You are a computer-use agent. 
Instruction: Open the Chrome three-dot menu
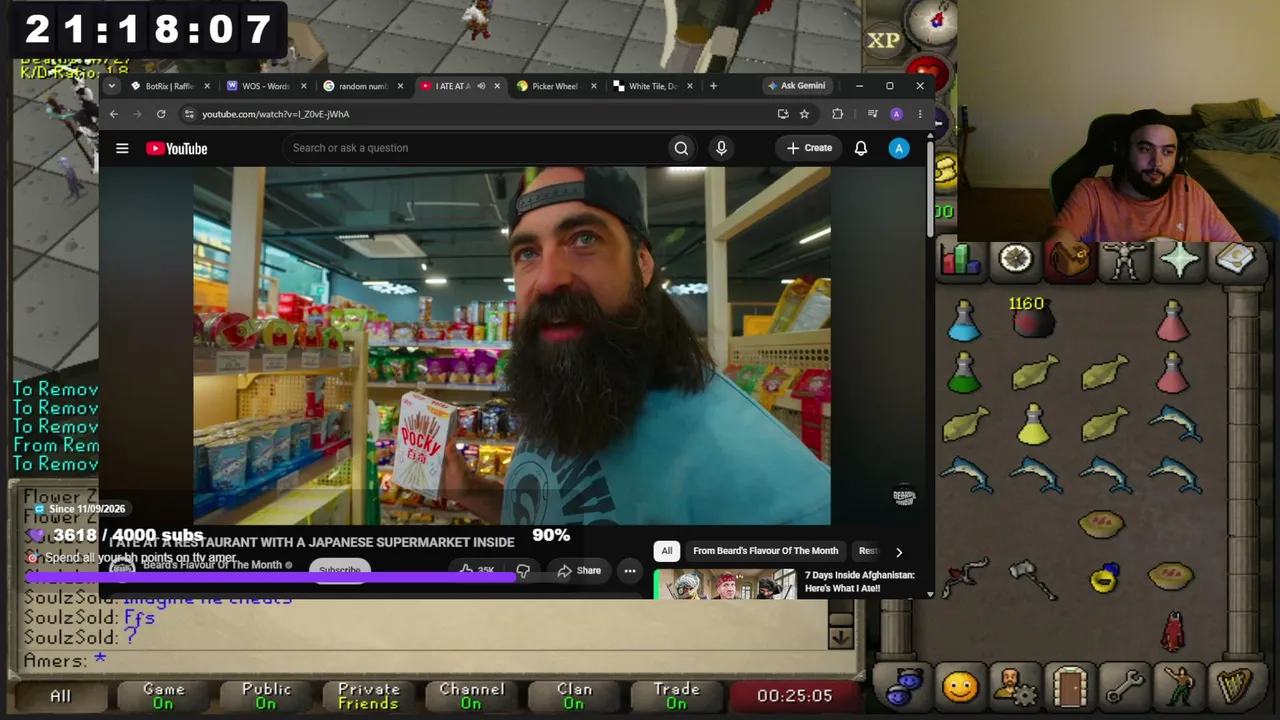[920, 114]
